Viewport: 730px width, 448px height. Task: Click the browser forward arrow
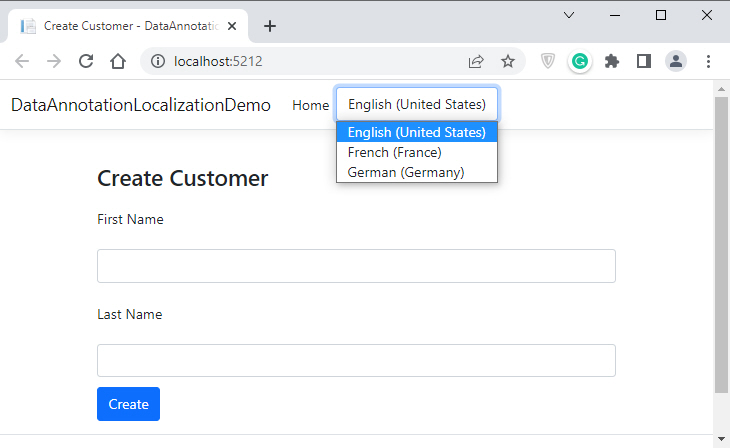tap(54, 61)
